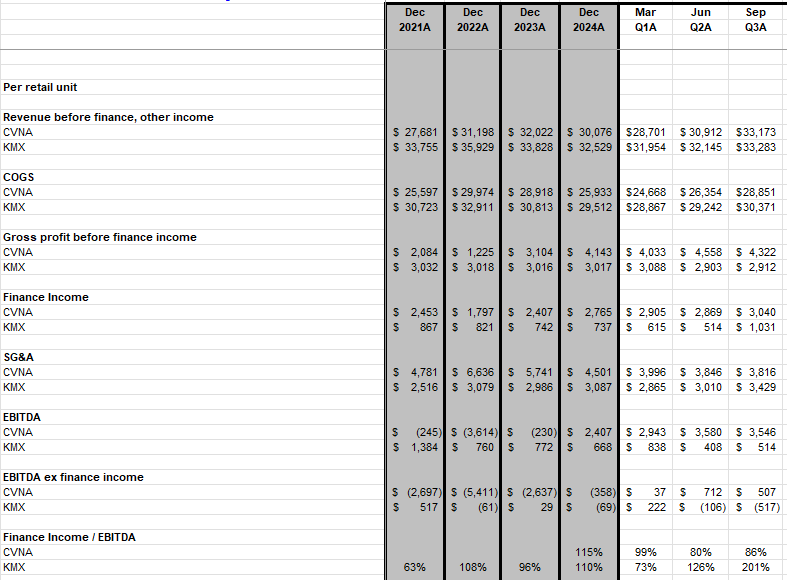
Task: Click SG&A cell 2,516
Action: click(415, 388)
